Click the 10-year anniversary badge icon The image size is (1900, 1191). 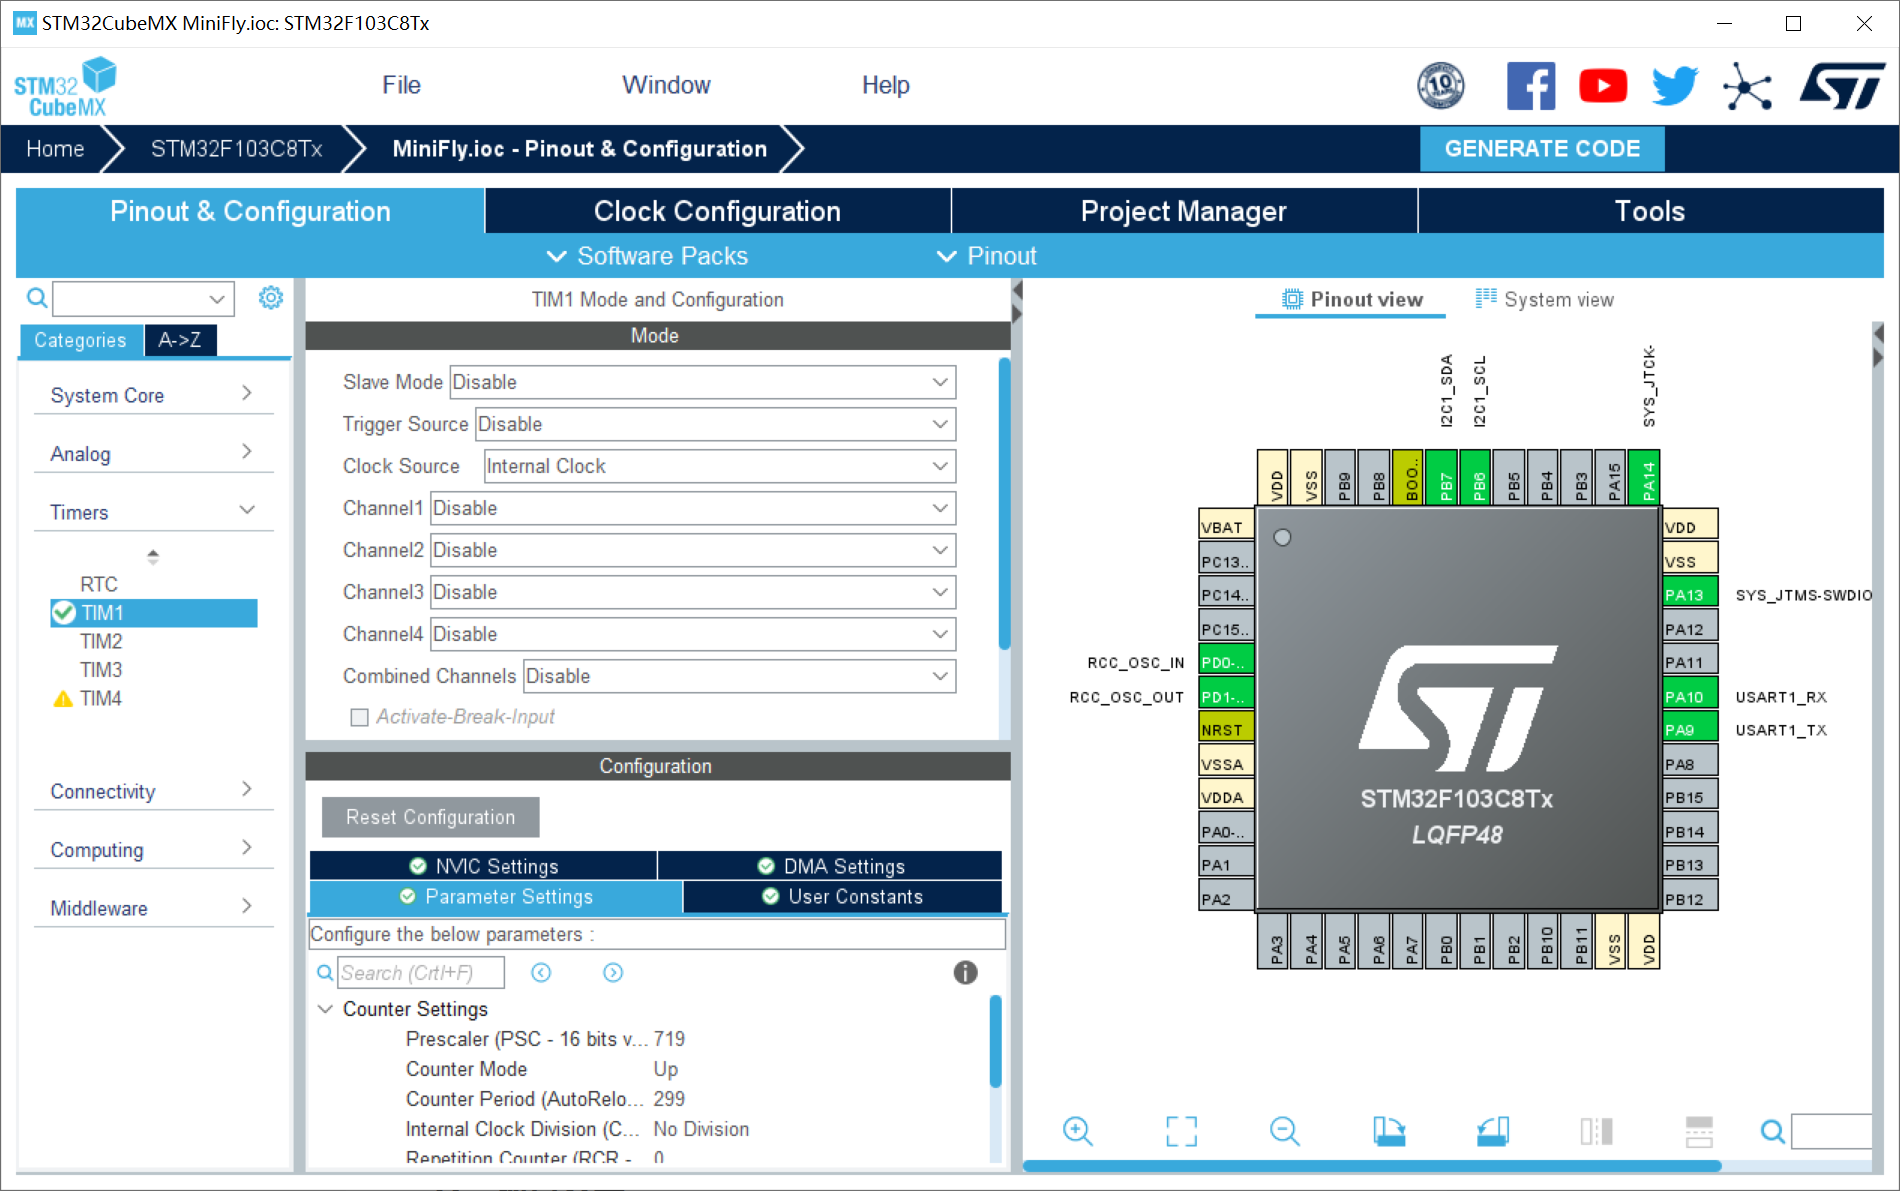pos(1441,86)
